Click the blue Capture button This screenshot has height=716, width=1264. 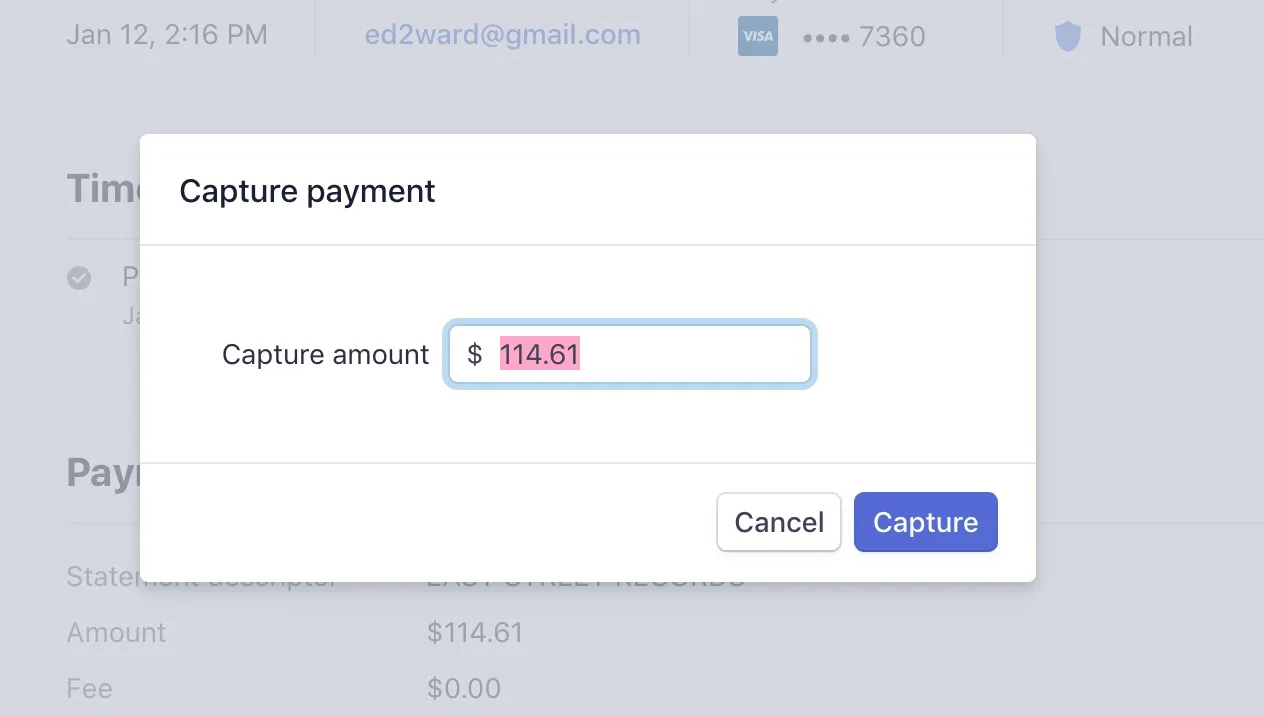(925, 522)
